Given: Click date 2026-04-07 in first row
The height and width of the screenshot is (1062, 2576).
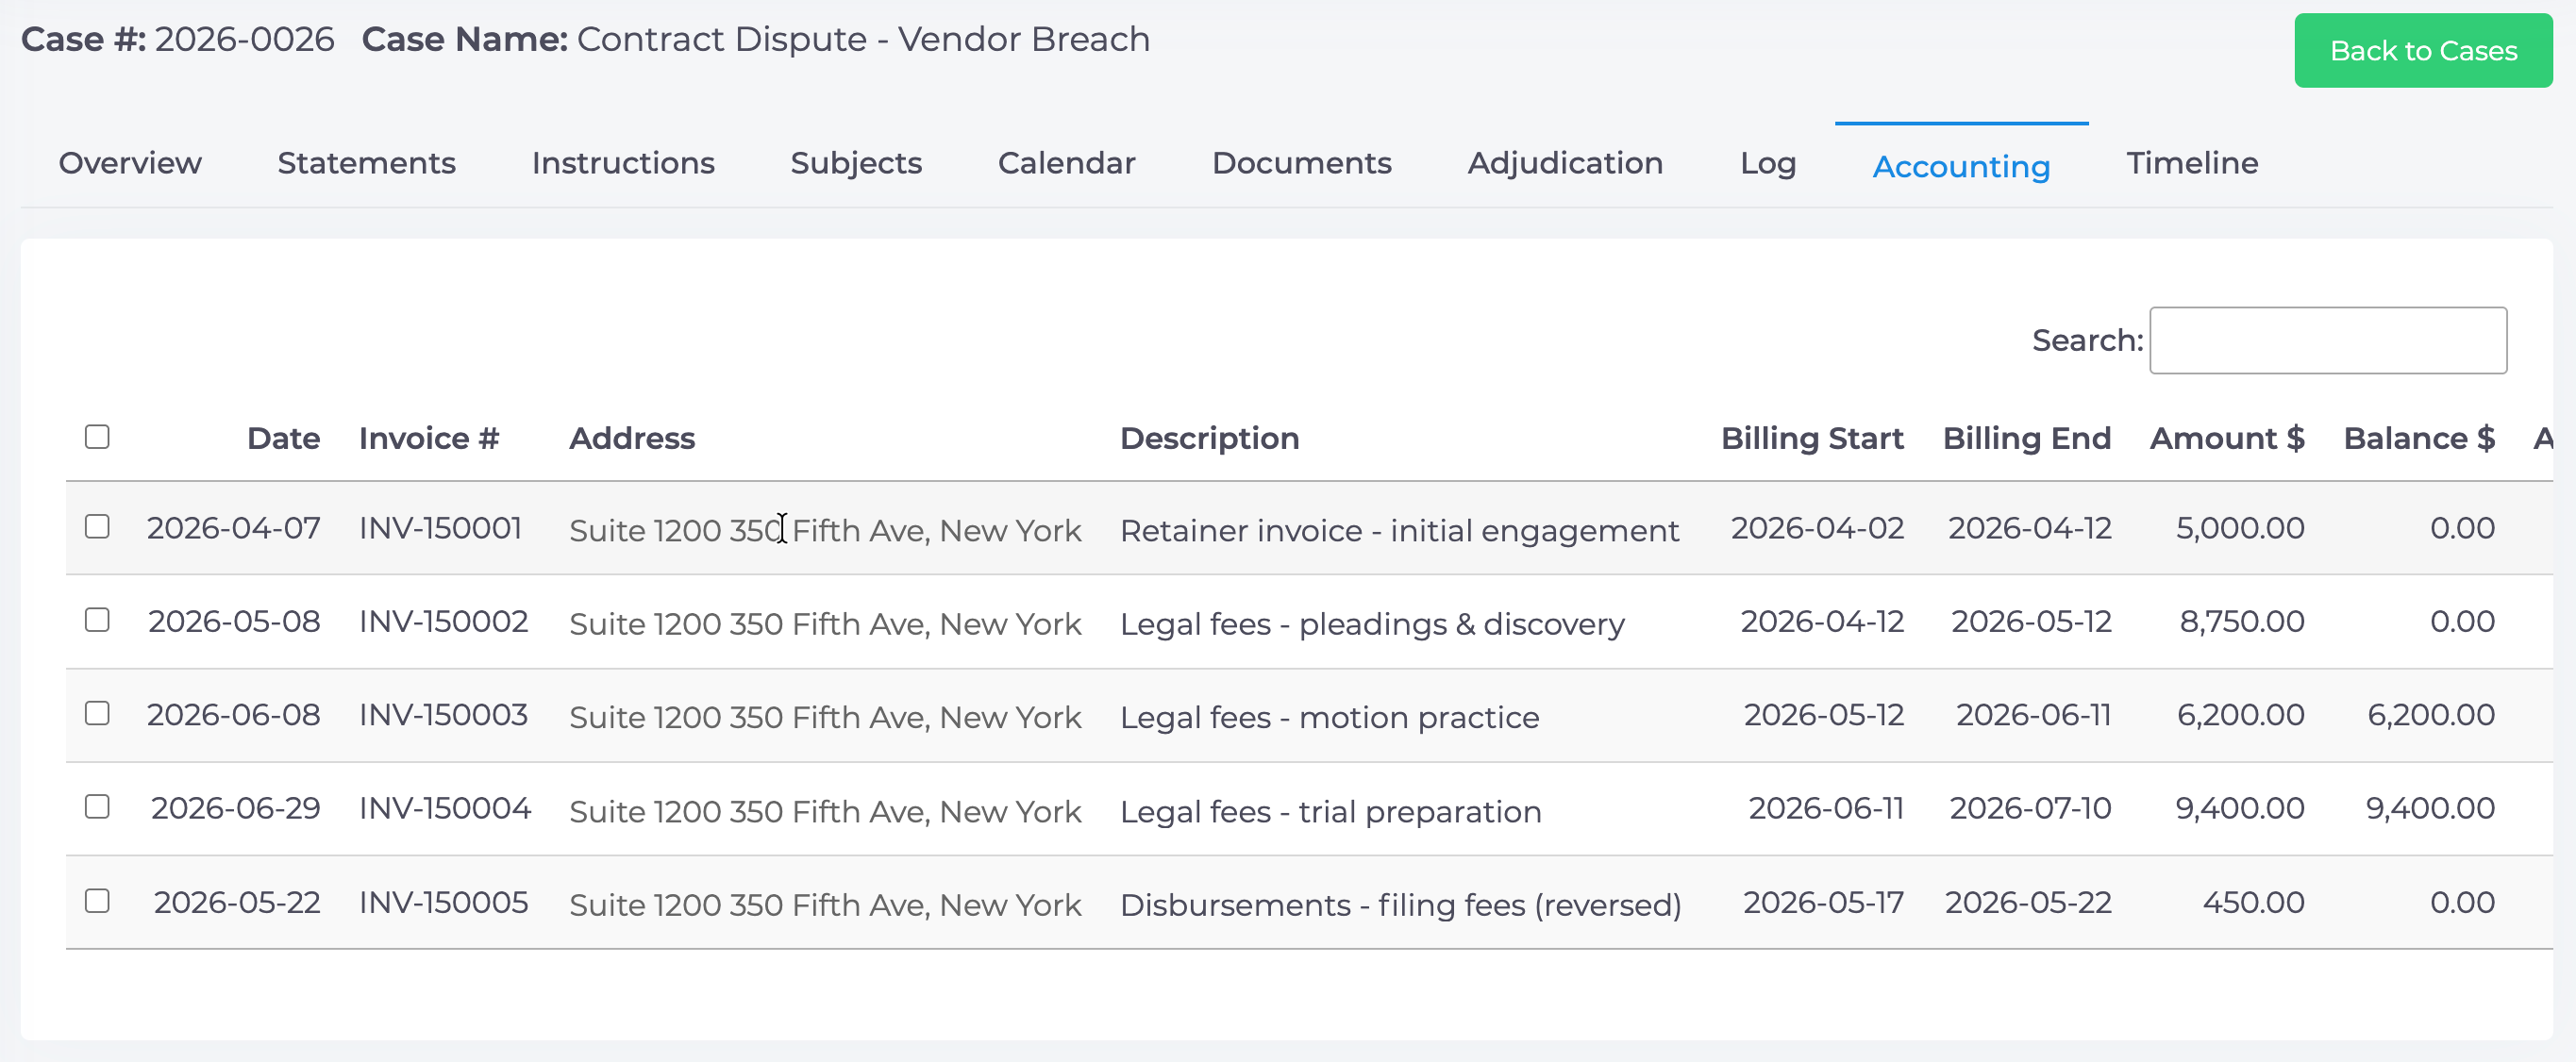Looking at the screenshot, I should tap(234, 528).
